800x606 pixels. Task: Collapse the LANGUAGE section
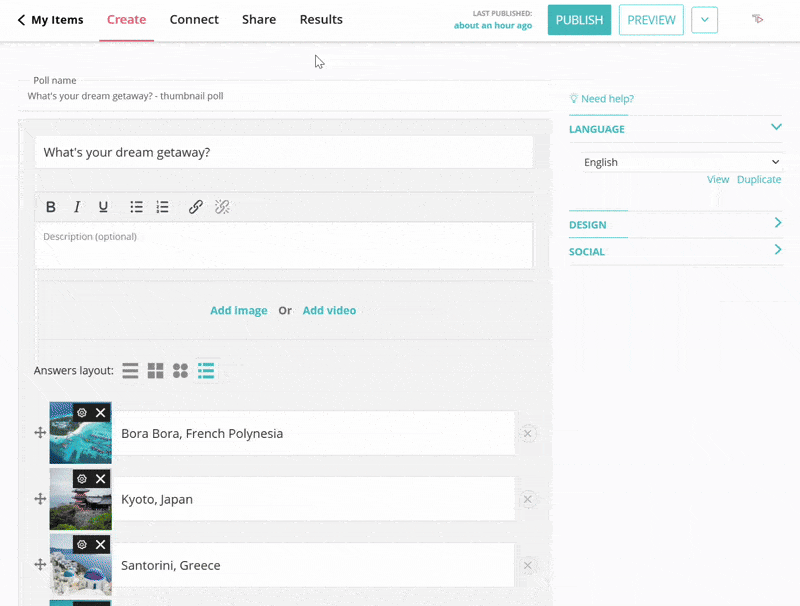[x=776, y=128]
